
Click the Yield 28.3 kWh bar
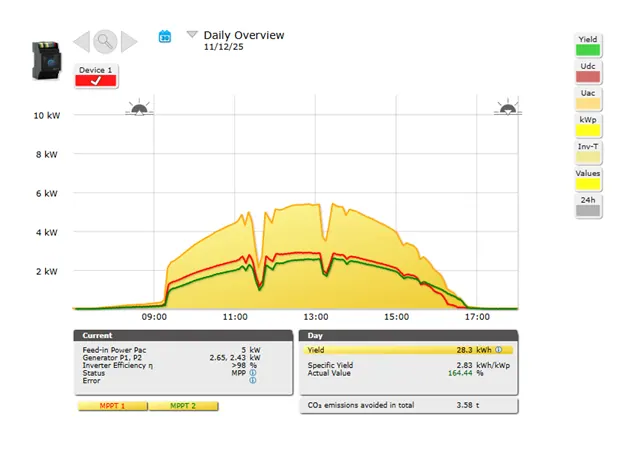click(409, 350)
